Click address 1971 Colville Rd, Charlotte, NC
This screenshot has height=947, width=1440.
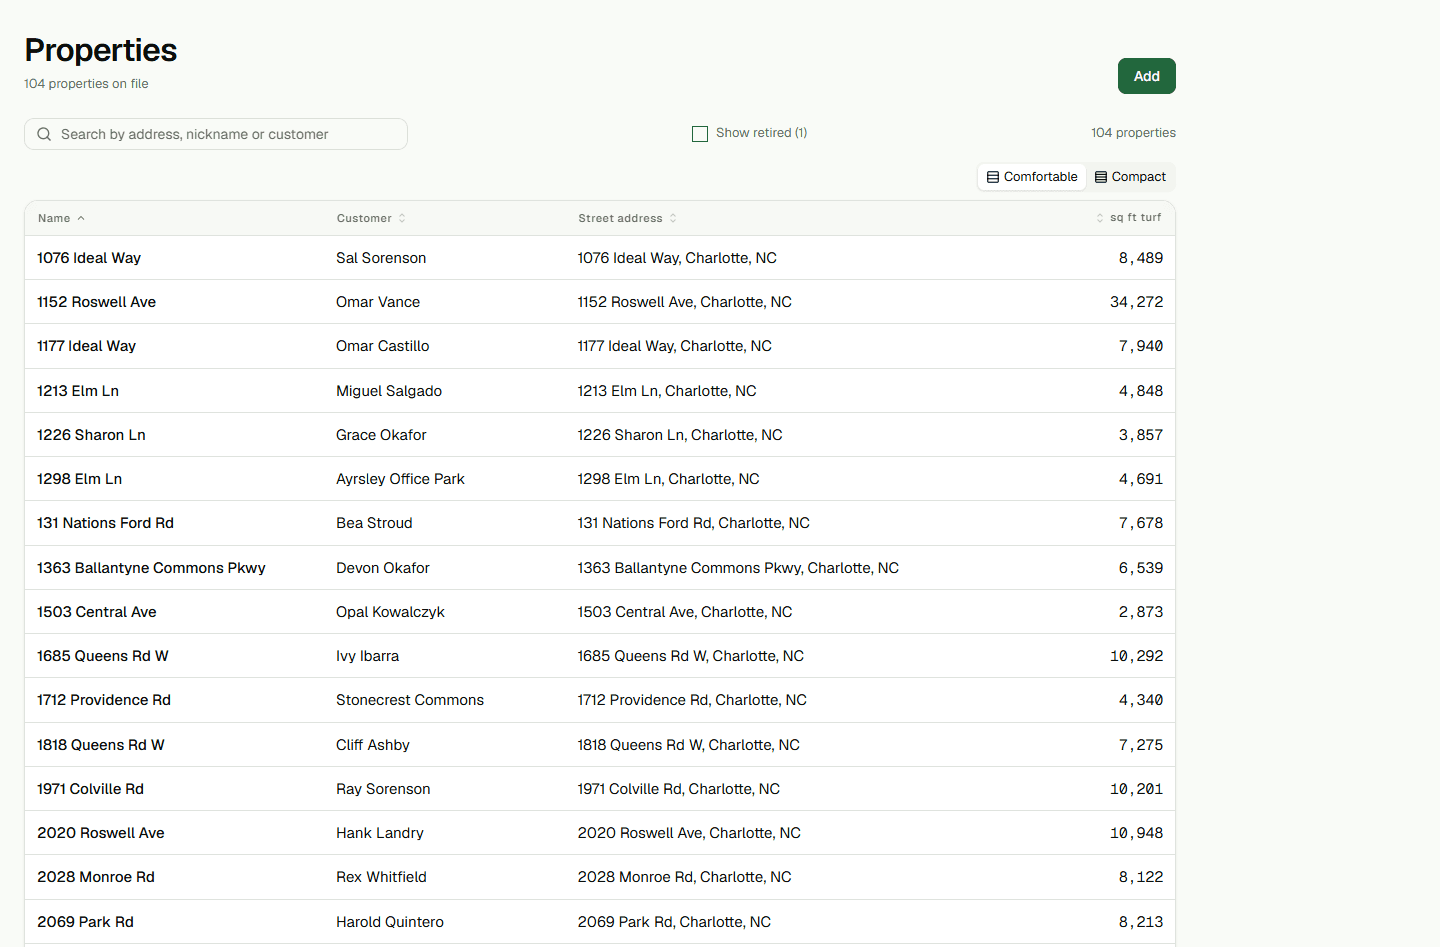pos(679,789)
